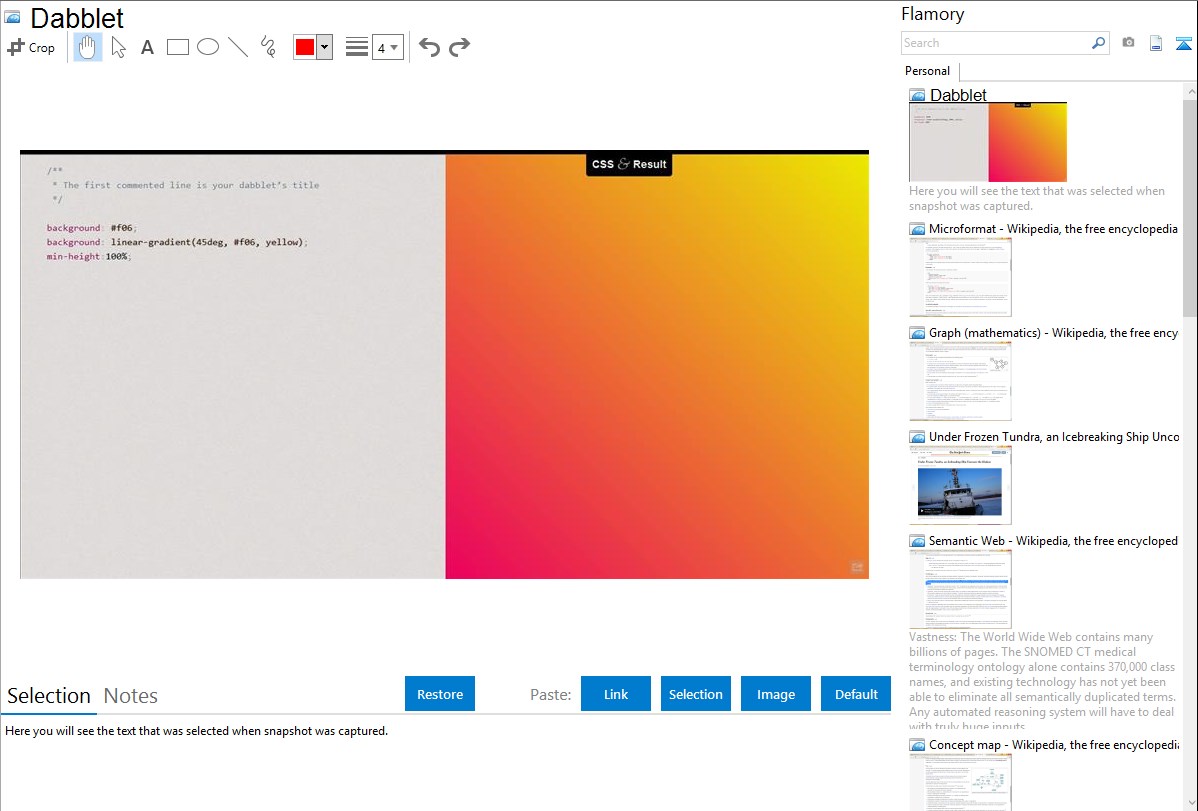Click the small icon at gradient's bottom-right corner
Image resolution: width=1198 pixels, height=811 pixels.
[856, 566]
